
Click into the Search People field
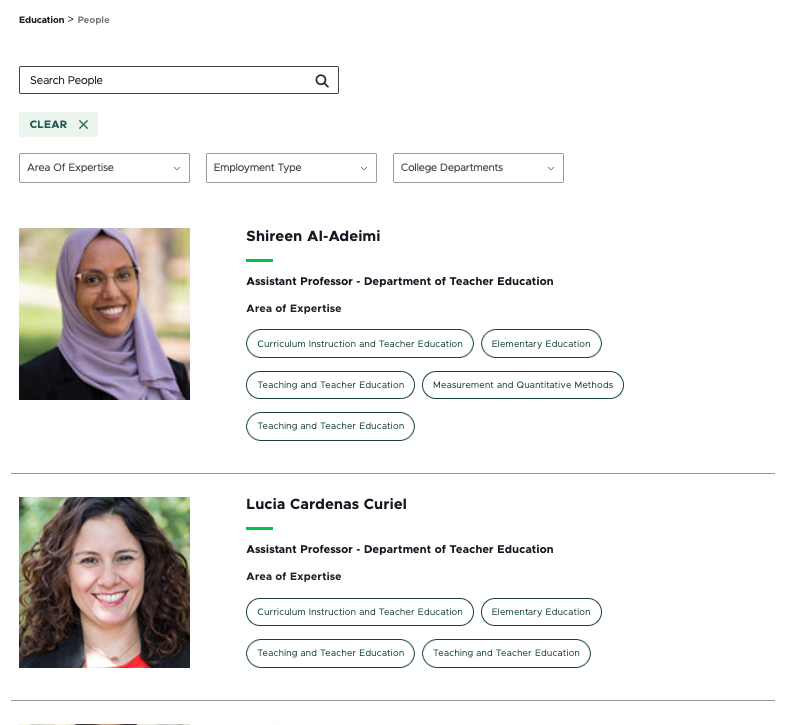coord(165,80)
